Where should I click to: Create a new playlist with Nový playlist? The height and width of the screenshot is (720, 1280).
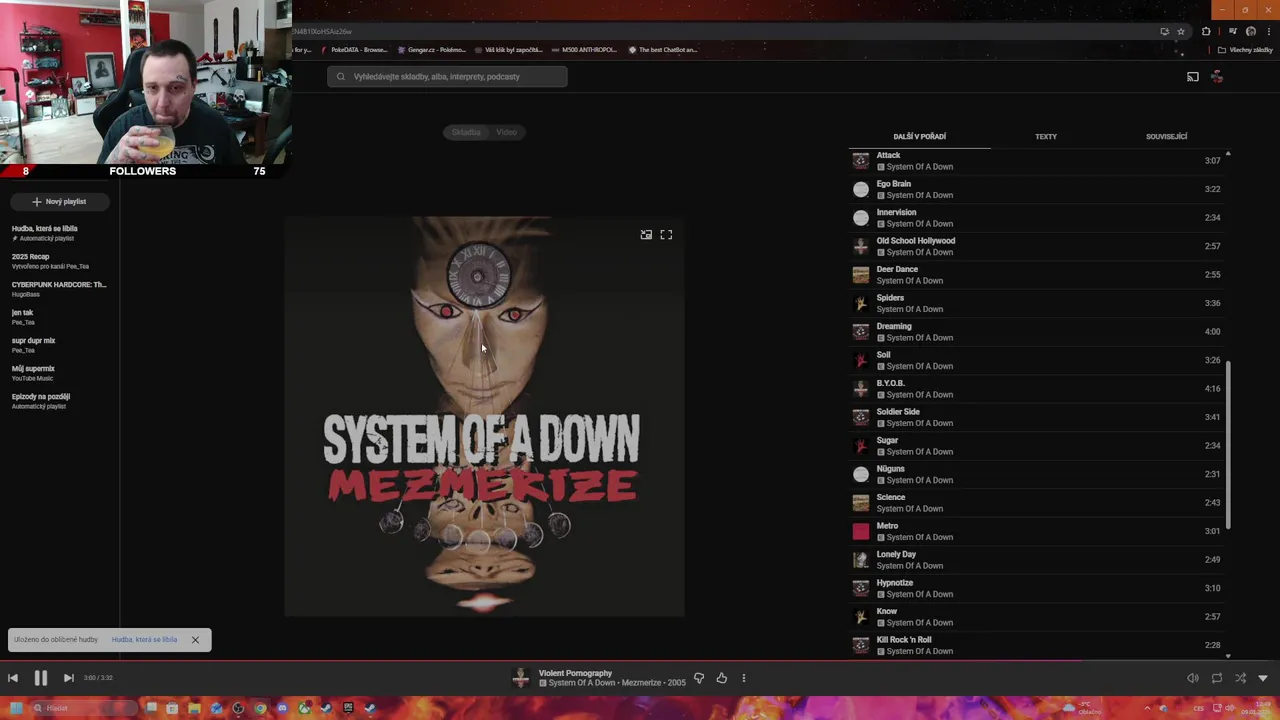(59, 201)
